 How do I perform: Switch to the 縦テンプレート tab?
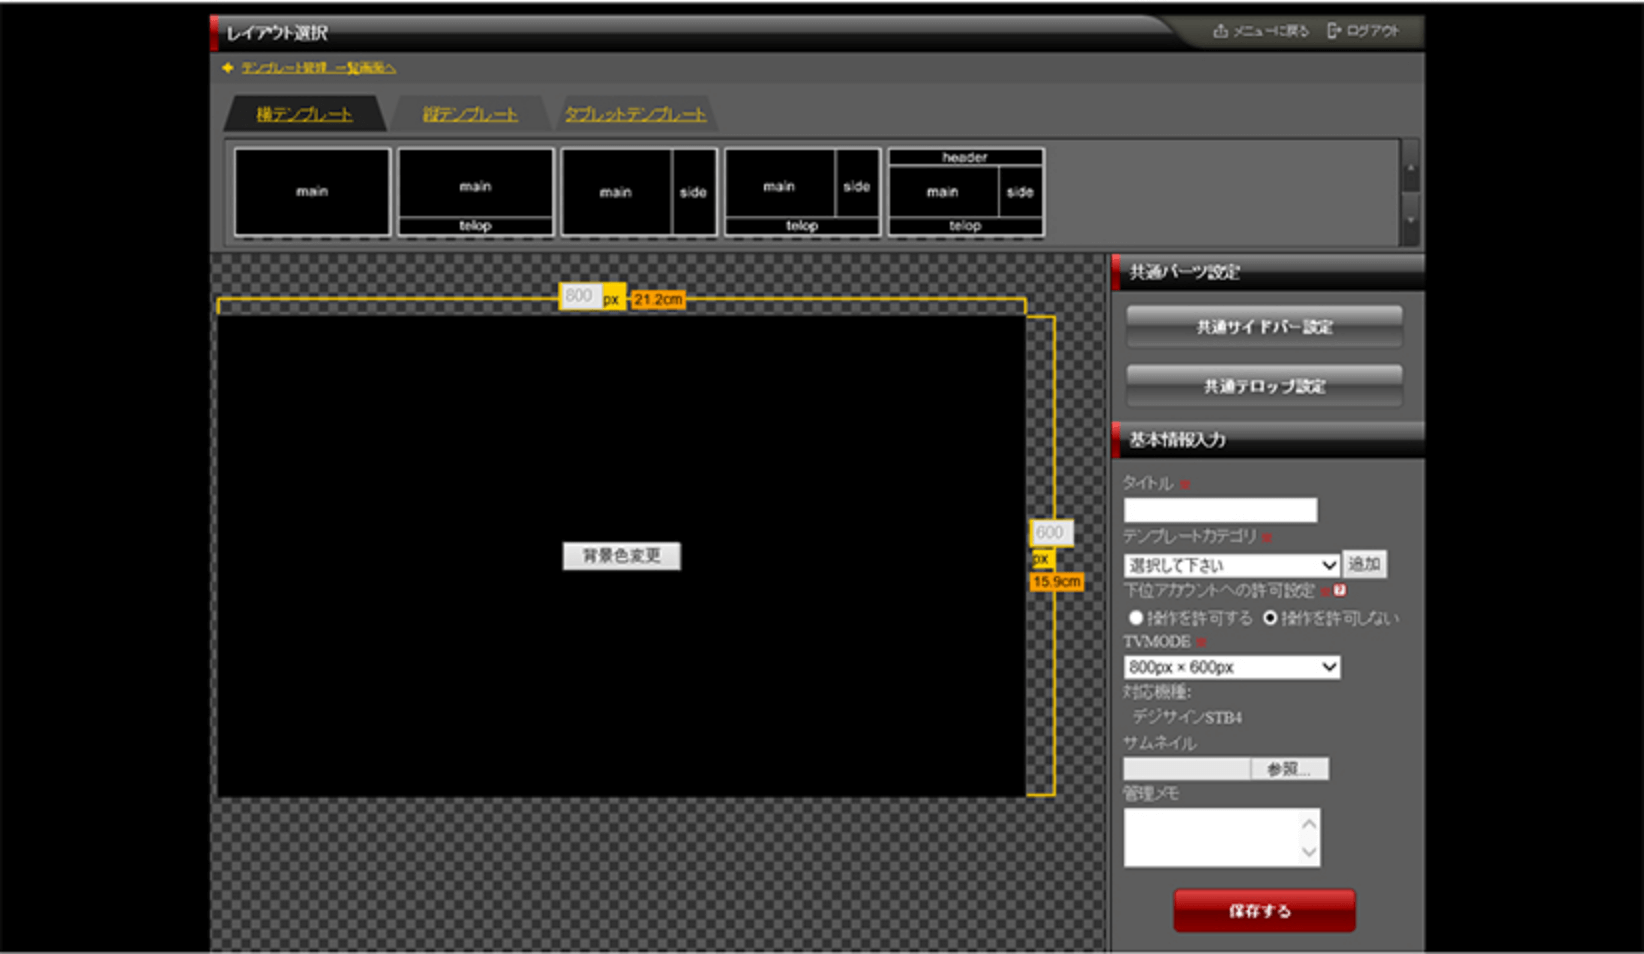[x=470, y=114]
